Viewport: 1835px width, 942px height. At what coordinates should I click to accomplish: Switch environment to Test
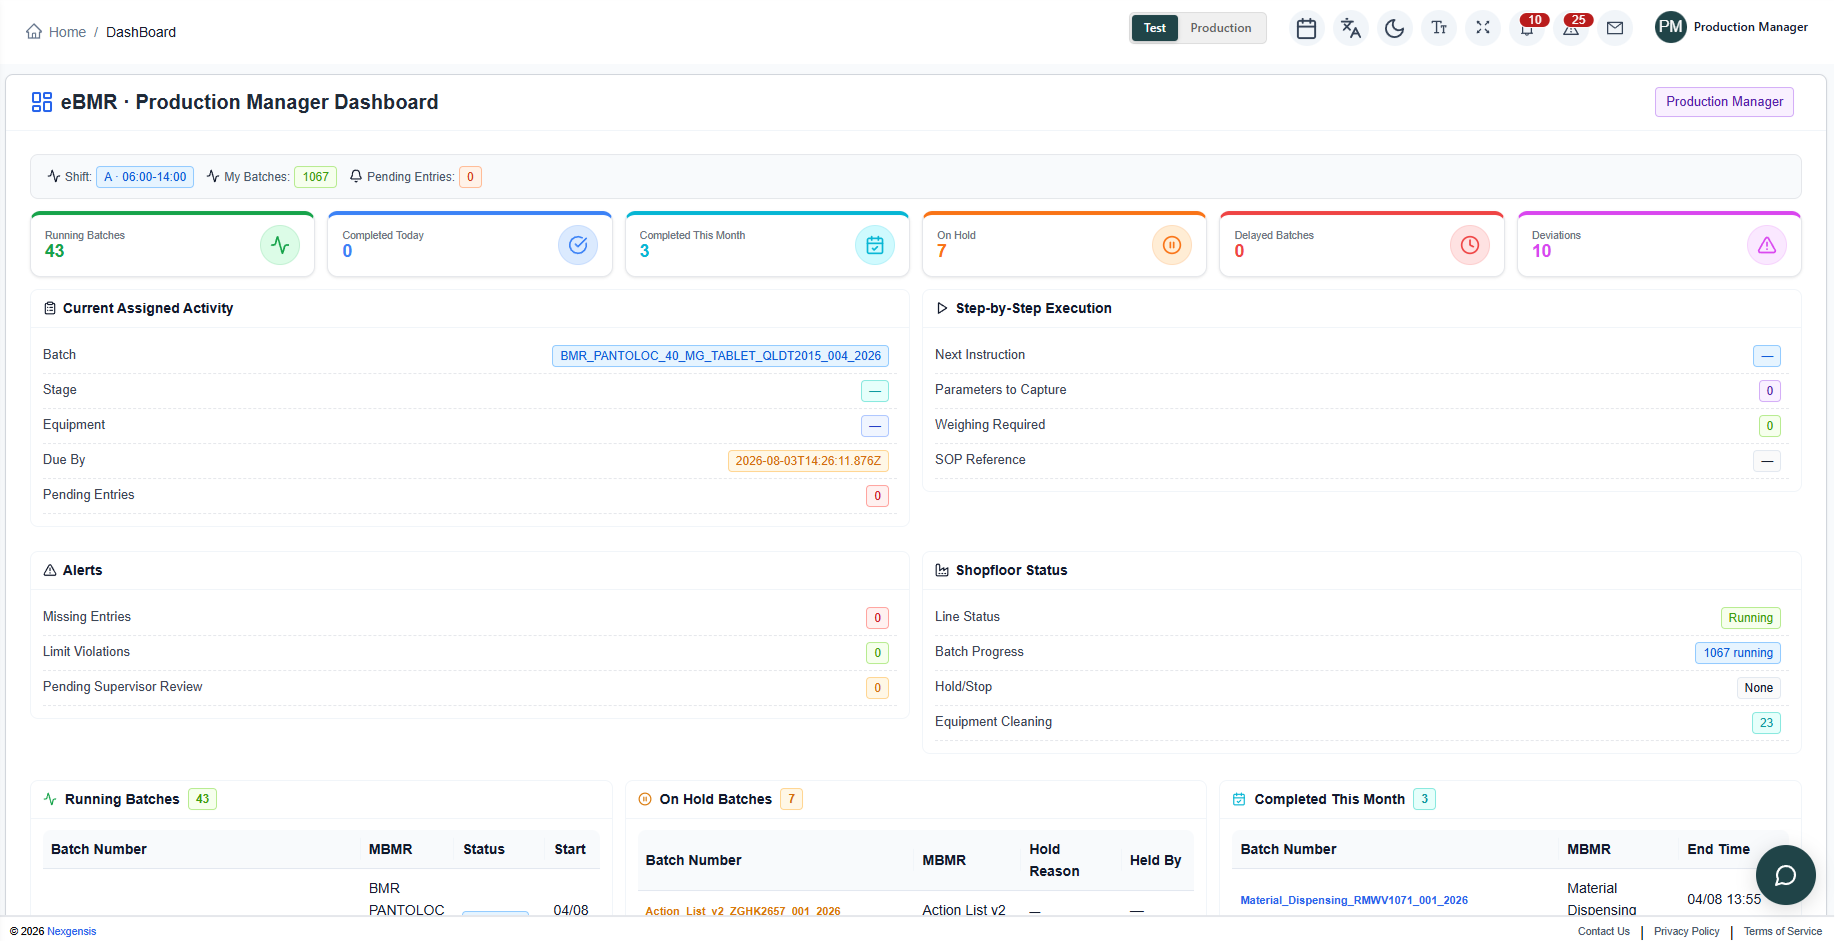click(x=1155, y=28)
